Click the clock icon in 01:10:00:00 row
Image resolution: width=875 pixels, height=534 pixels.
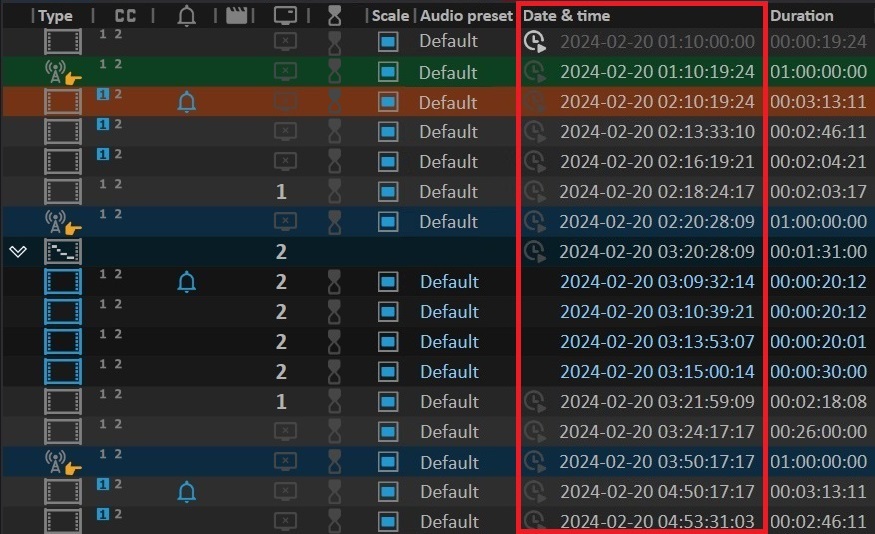[x=535, y=41]
